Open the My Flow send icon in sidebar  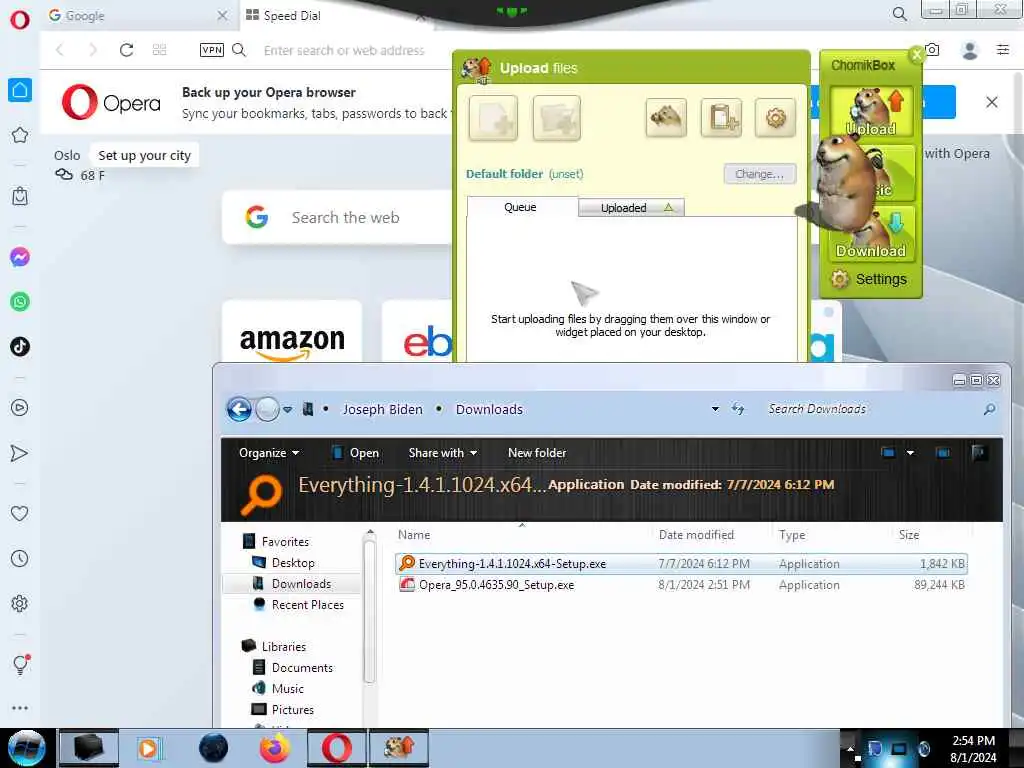pyautogui.click(x=20, y=453)
